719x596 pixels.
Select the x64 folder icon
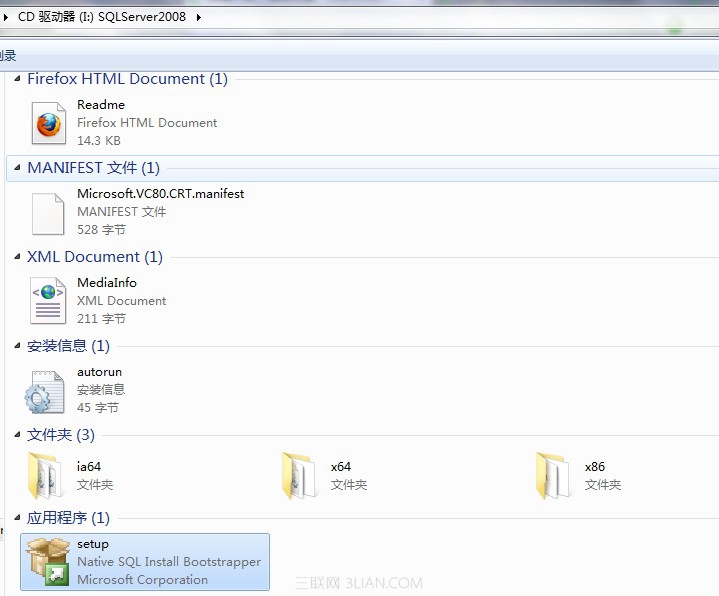pos(299,476)
